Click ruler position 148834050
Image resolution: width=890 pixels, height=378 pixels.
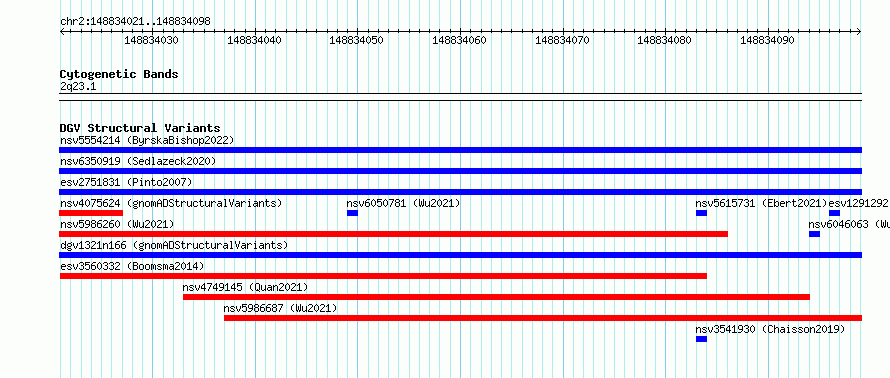point(356,40)
